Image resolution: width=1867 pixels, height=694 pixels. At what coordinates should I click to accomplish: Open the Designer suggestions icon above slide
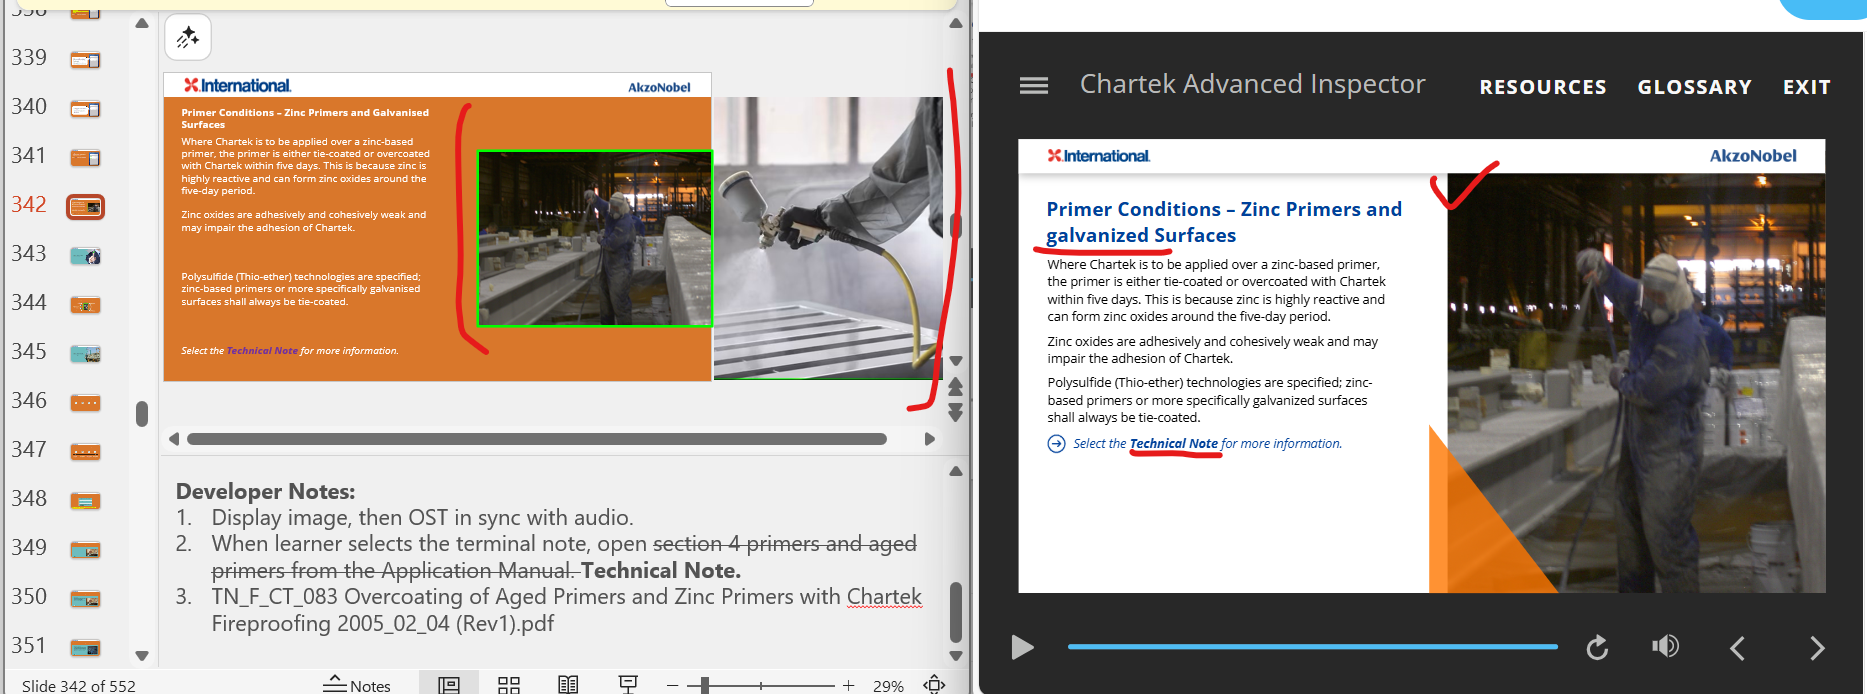(187, 38)
